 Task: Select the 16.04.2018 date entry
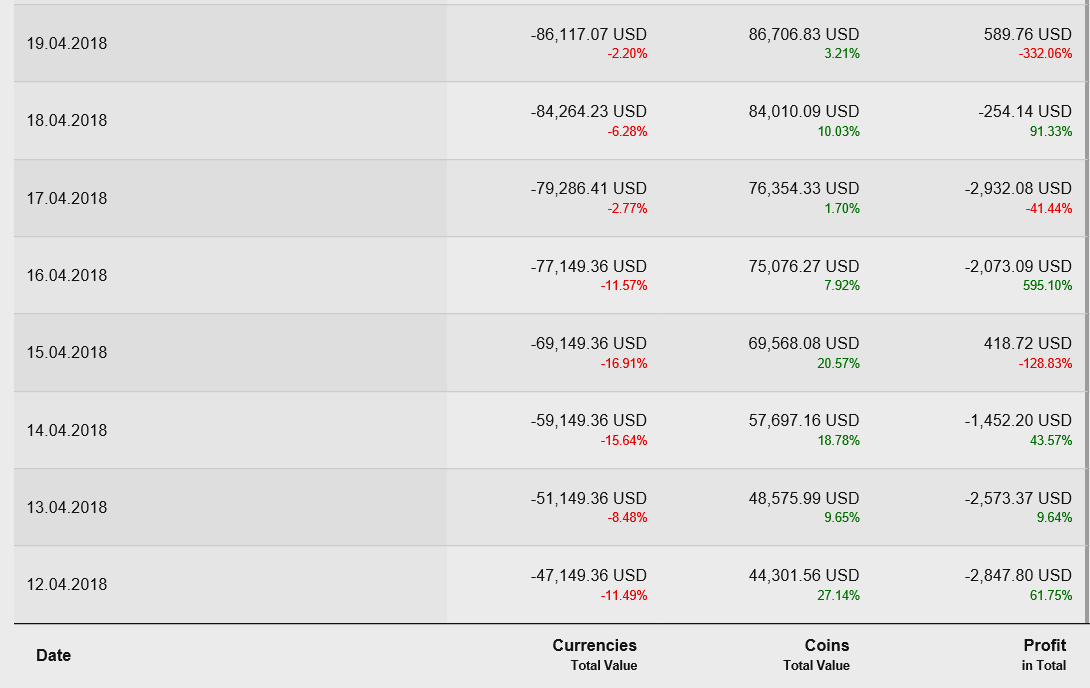[x=67, y=275]
